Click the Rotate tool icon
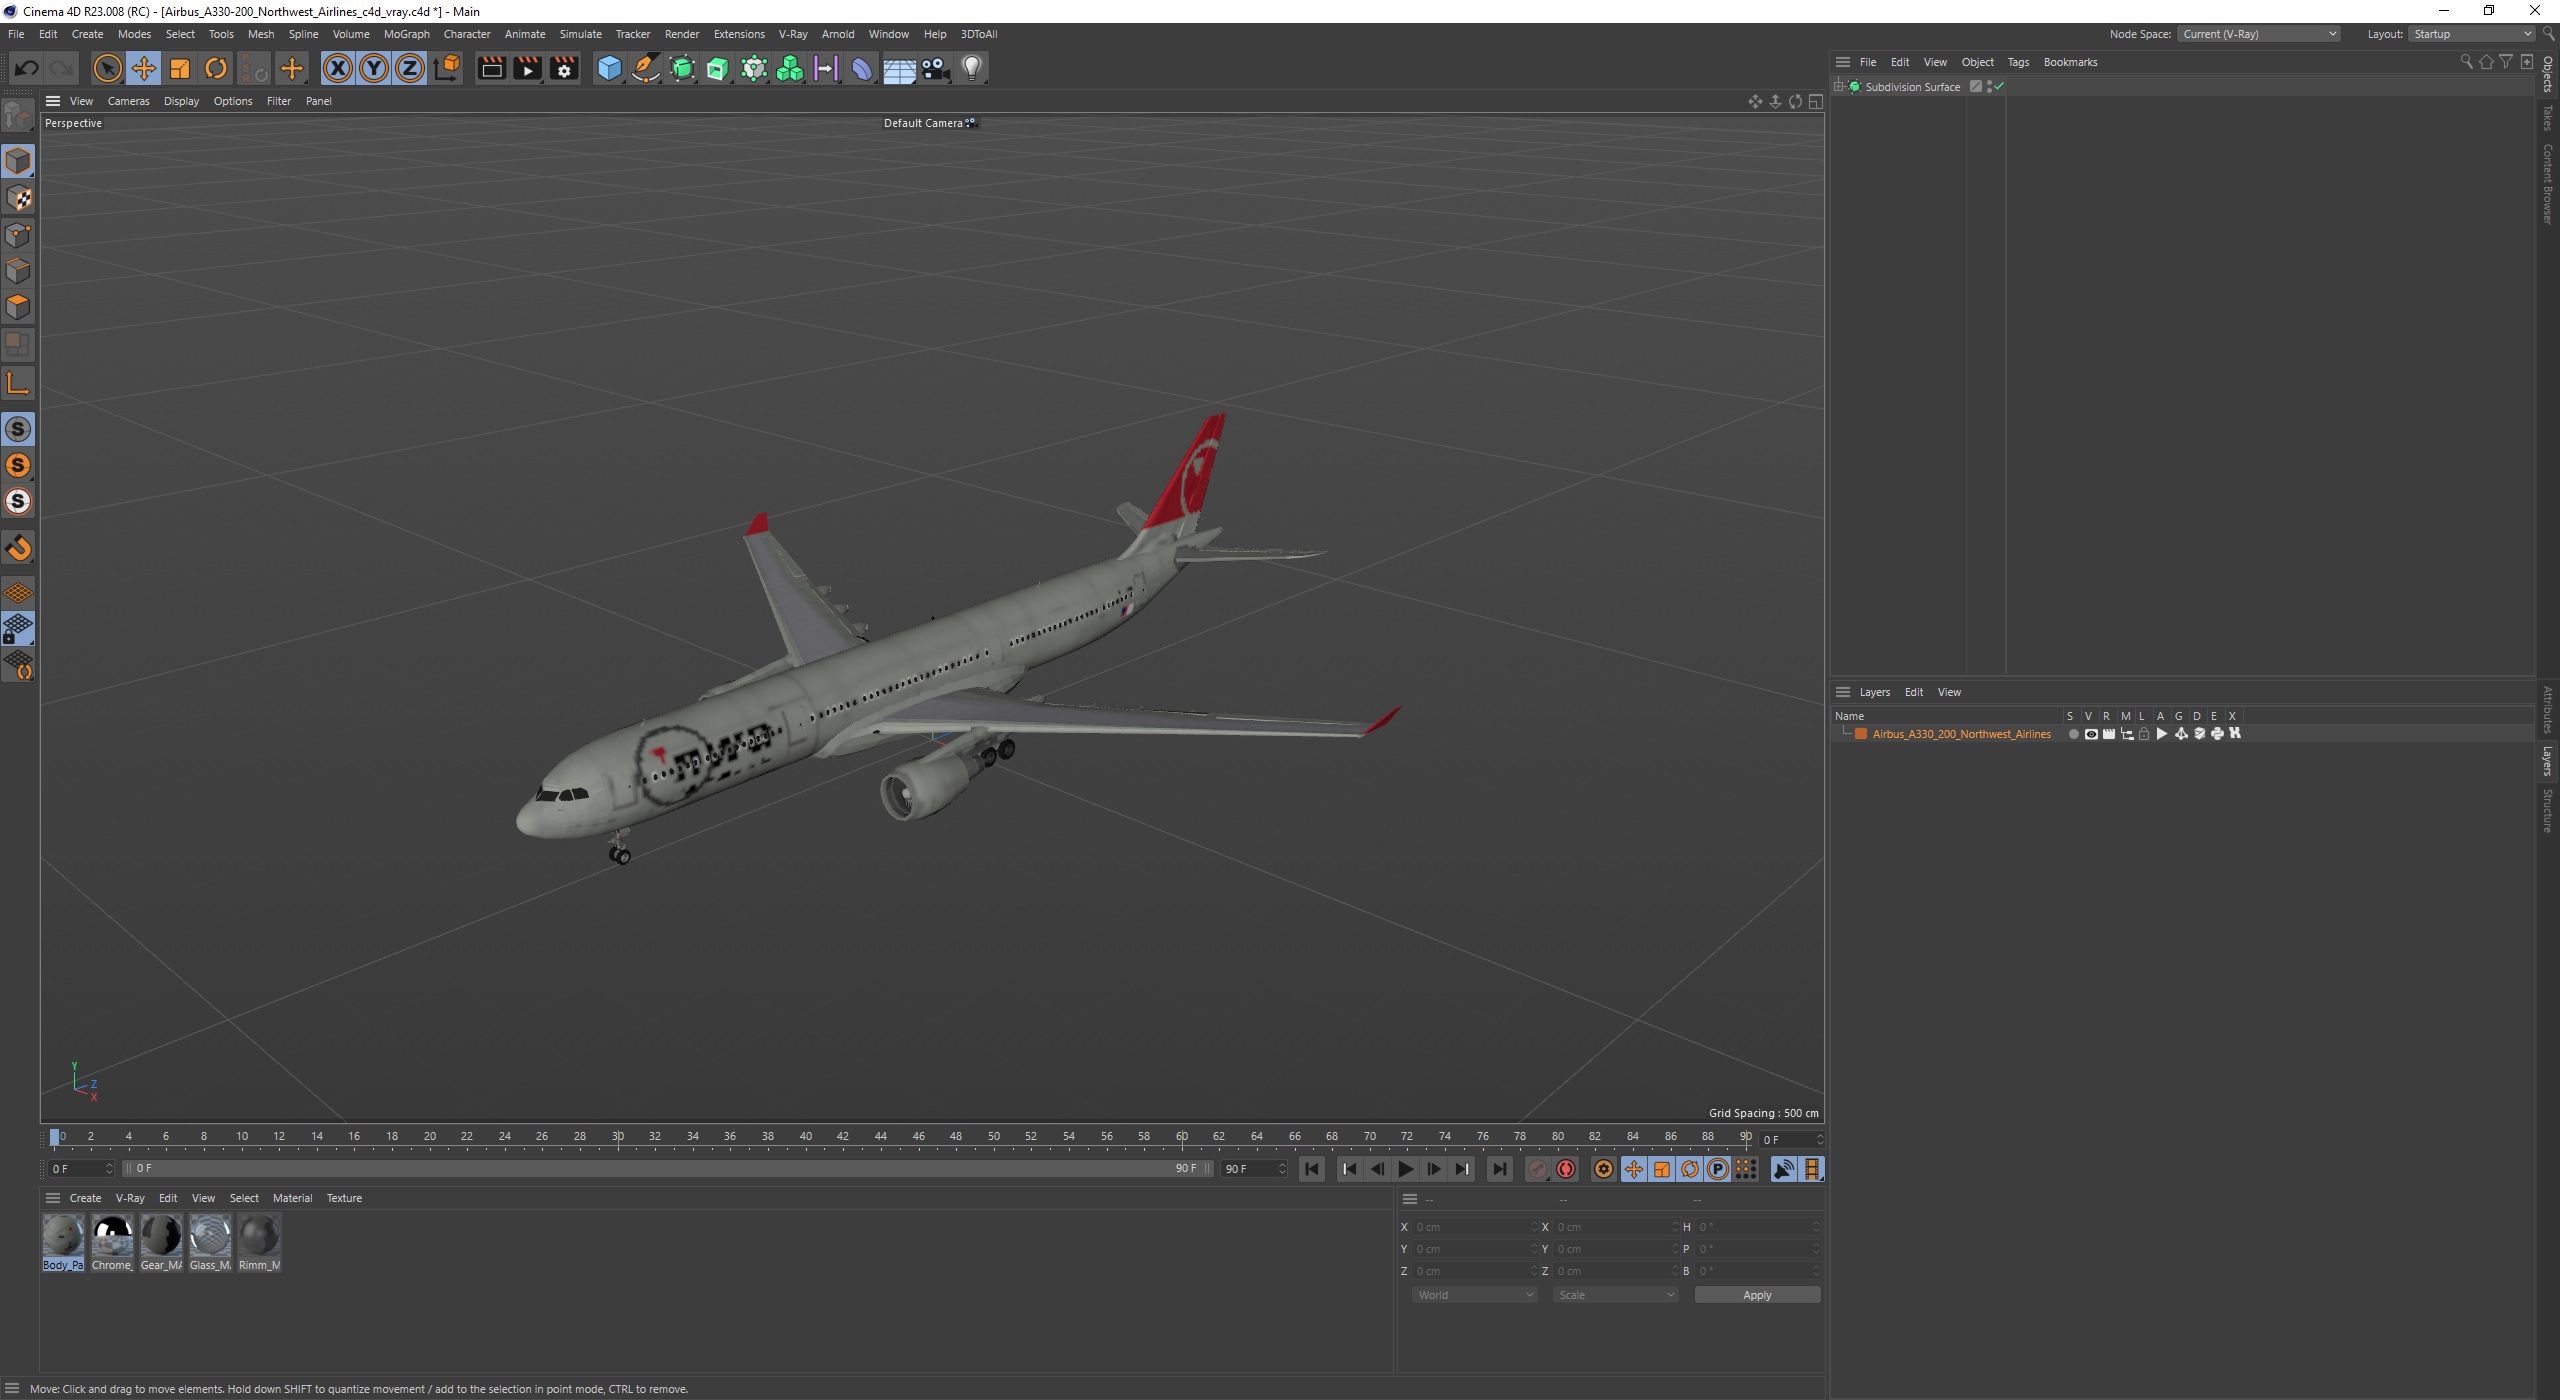Screen dimensions: 2560x1400 (215, 67)
